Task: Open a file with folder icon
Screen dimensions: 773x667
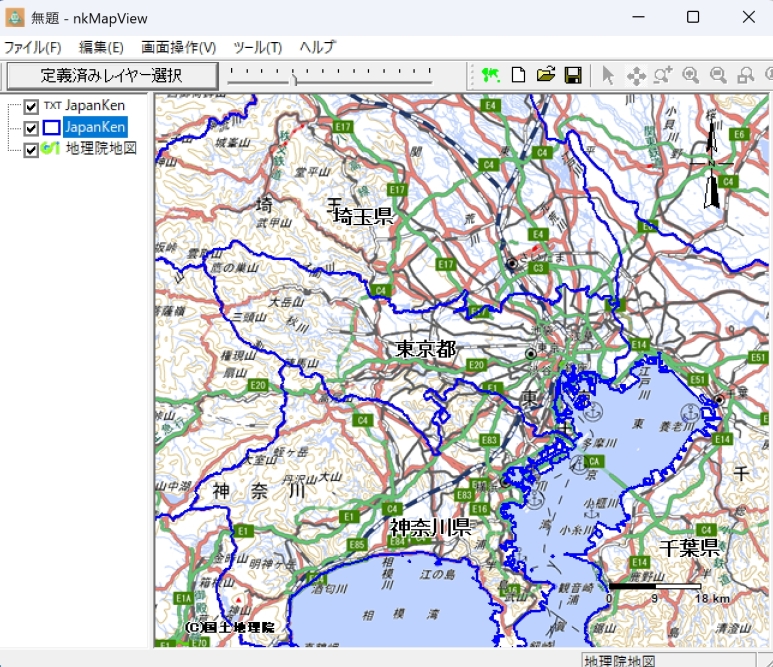Action: coord(545,75)
